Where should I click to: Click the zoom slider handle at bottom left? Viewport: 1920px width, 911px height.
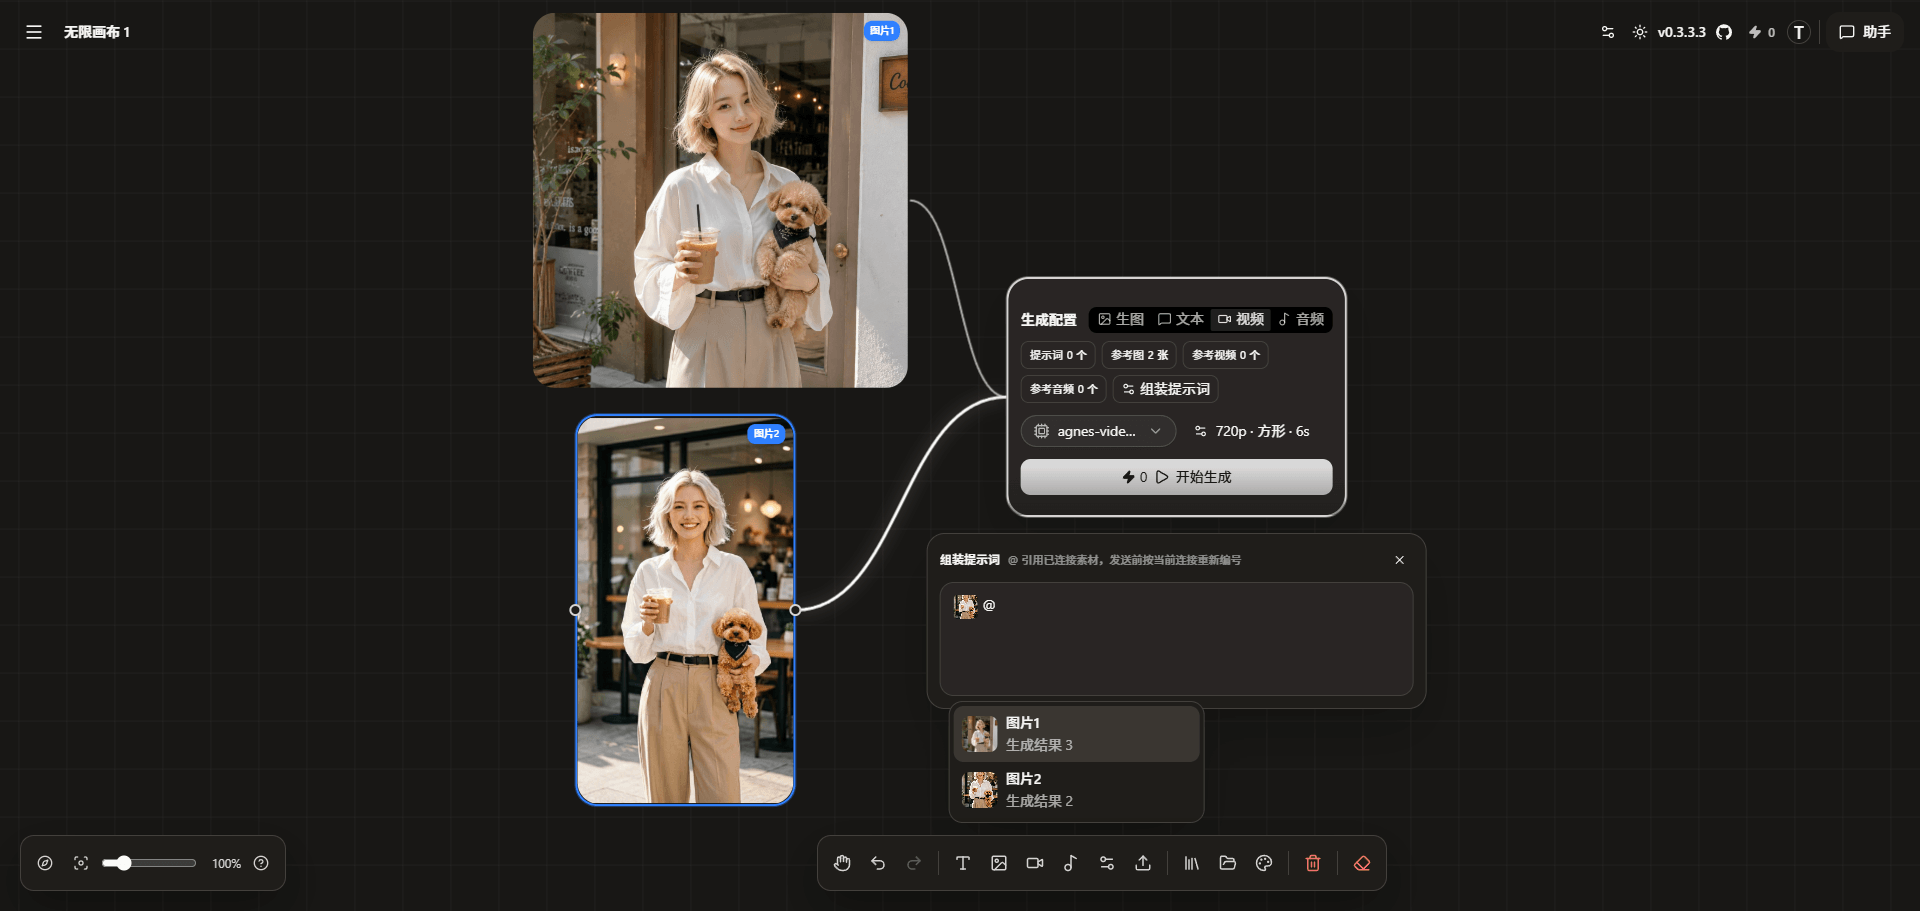coord(123,863)
